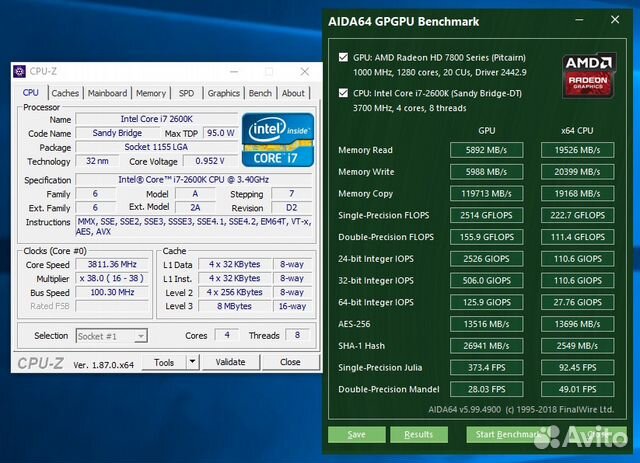
Task: Switch to the Caches tab
Action: (65, 93)
